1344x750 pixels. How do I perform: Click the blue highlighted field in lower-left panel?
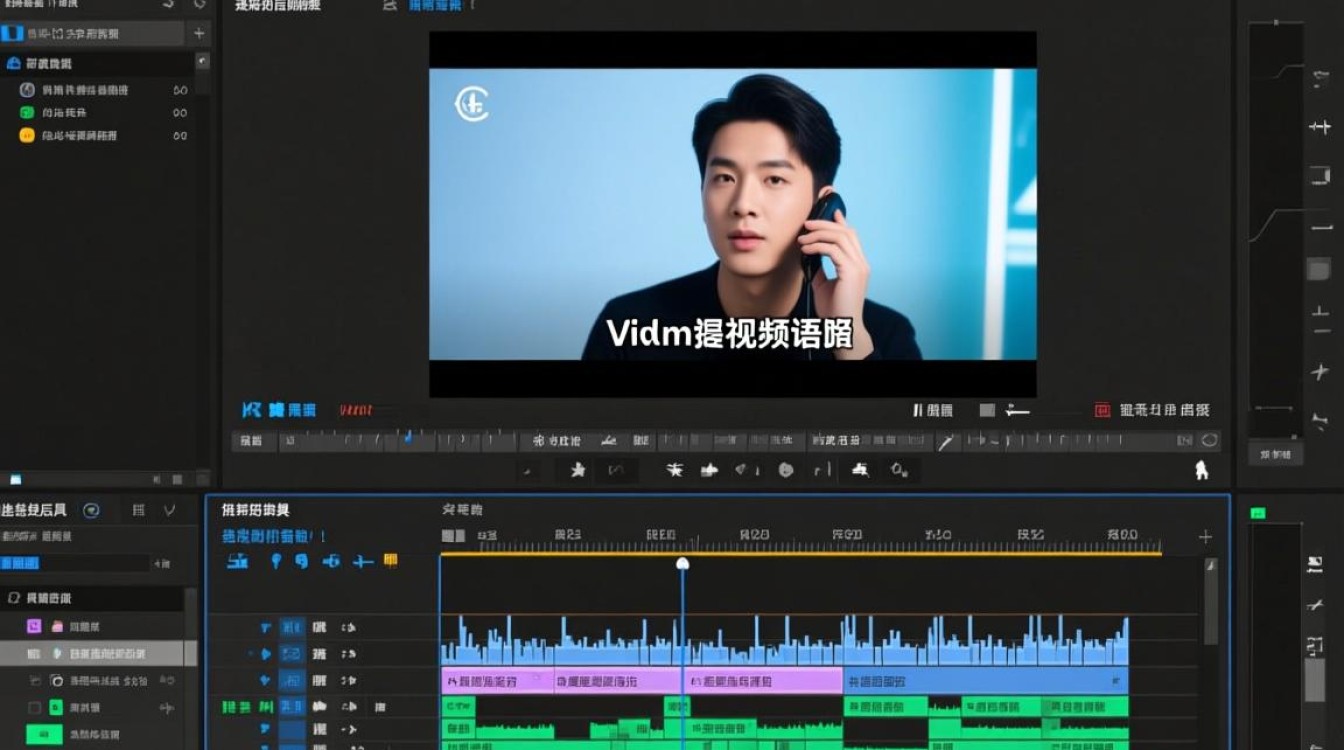click(x=20, y=564)
